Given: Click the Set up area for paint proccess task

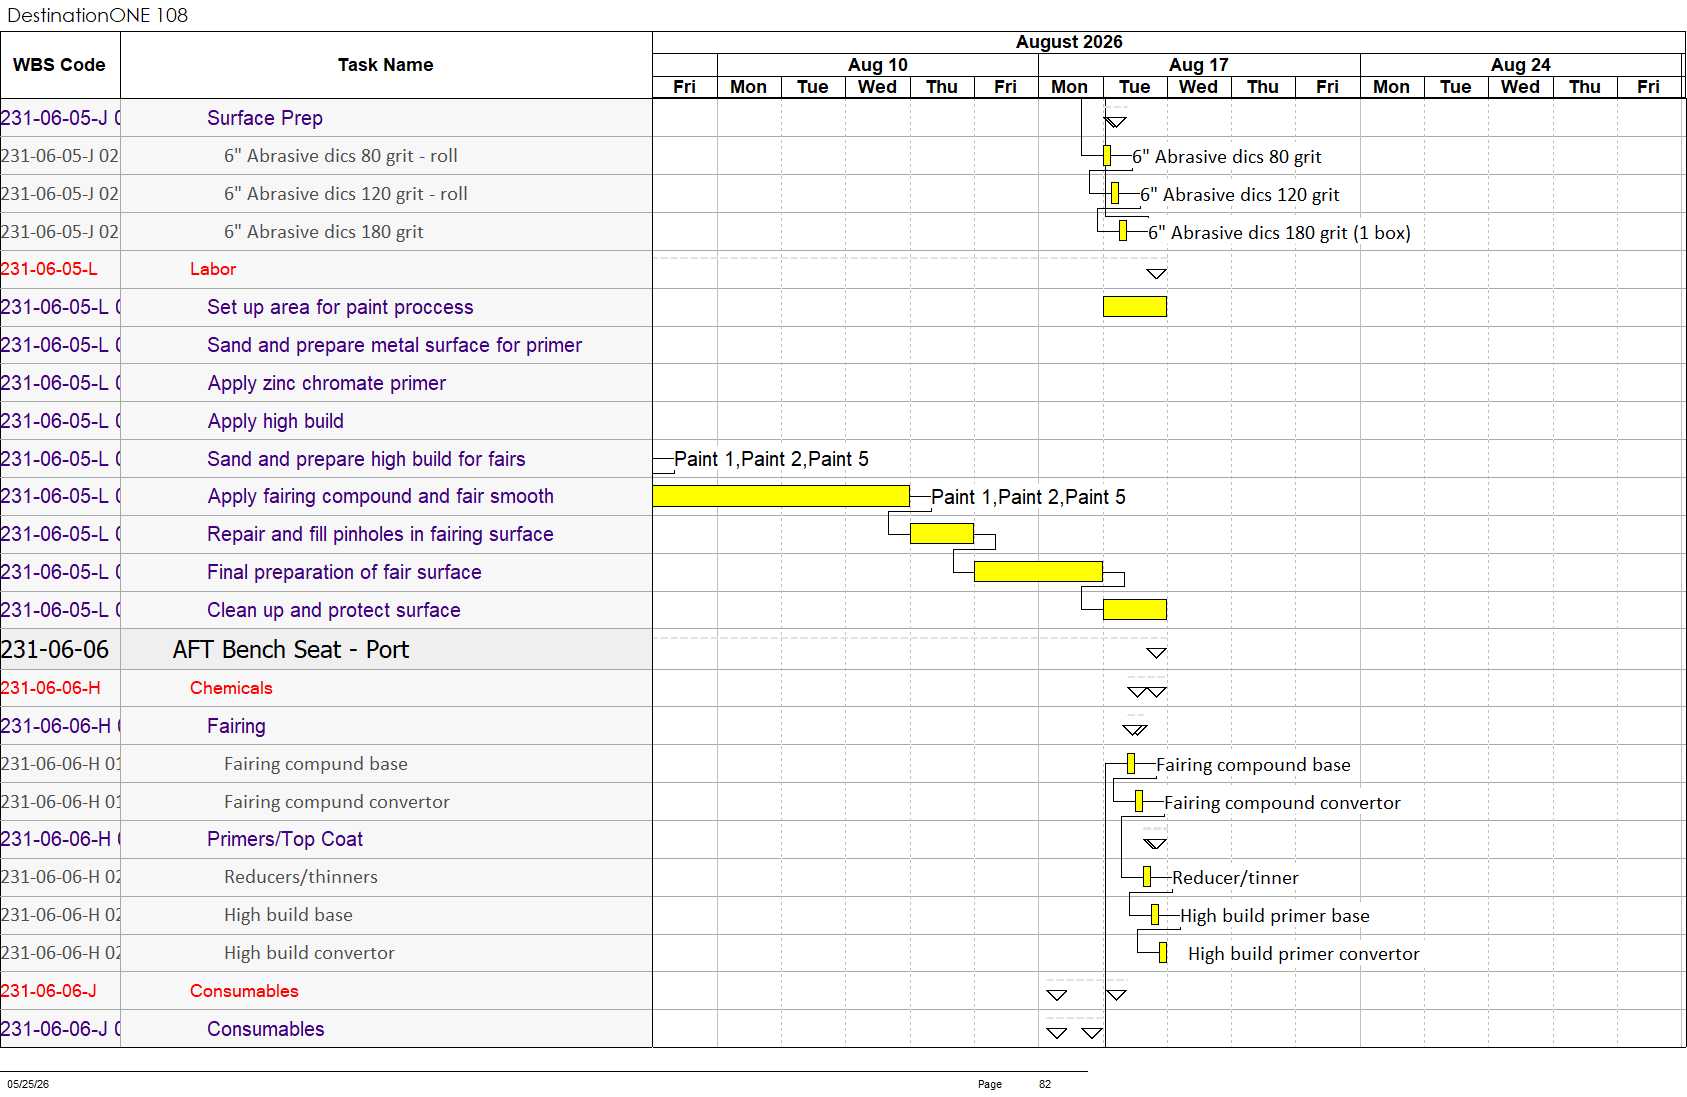Looking at the screenshot, I should point(340,307).
